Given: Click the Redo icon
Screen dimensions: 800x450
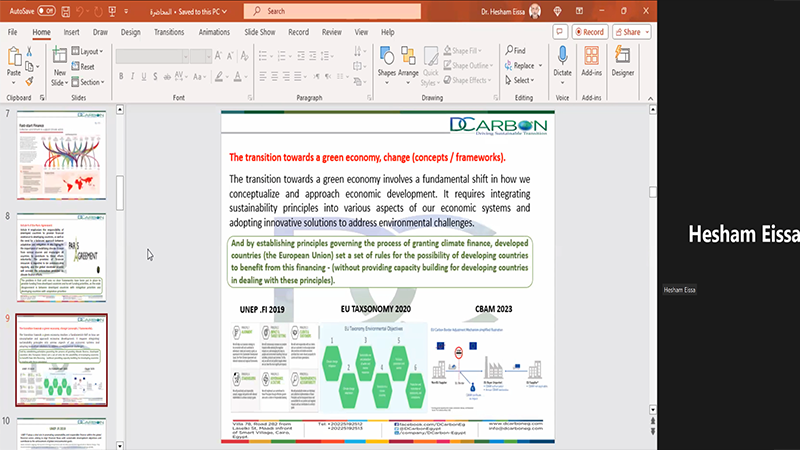Looking at the screenshot, I should click(x=97, y=11).
